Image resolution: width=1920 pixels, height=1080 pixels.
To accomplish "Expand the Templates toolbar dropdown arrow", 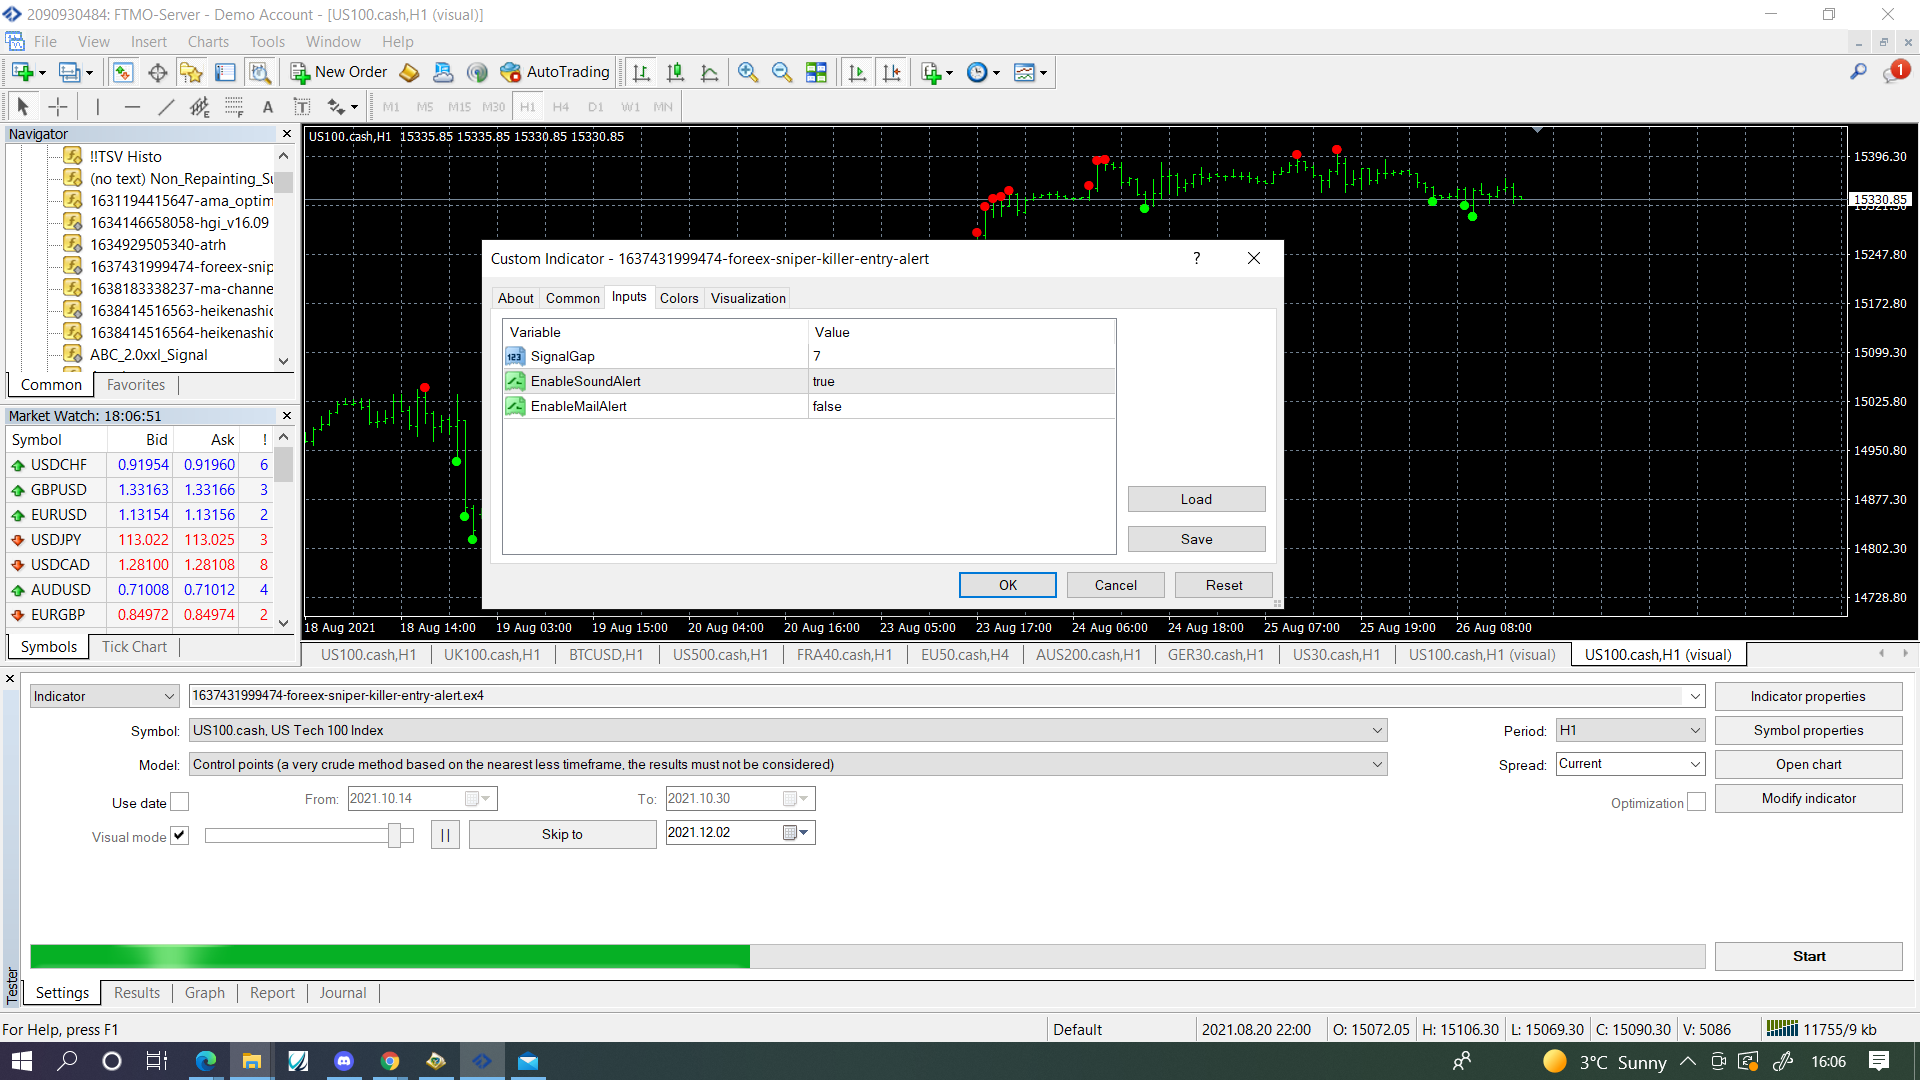I will [1043, 72].
